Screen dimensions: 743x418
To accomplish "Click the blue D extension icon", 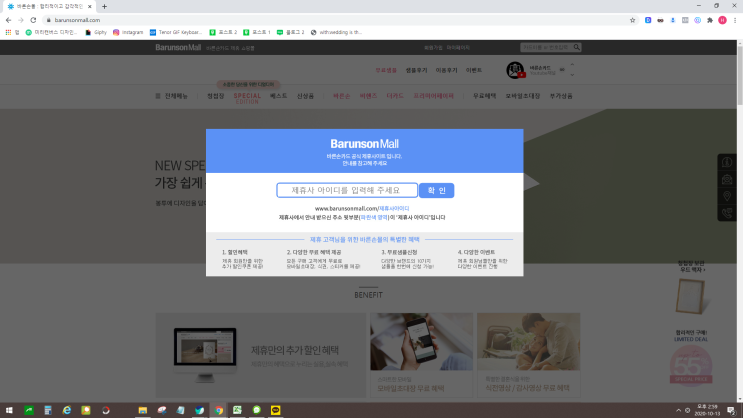I will pos(648,20).
